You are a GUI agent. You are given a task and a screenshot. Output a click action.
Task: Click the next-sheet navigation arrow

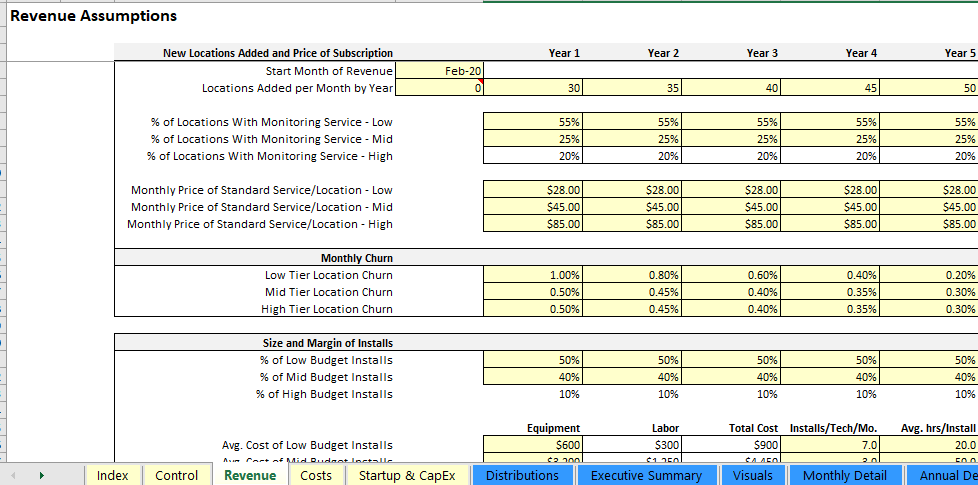click(x=42, y=475)
